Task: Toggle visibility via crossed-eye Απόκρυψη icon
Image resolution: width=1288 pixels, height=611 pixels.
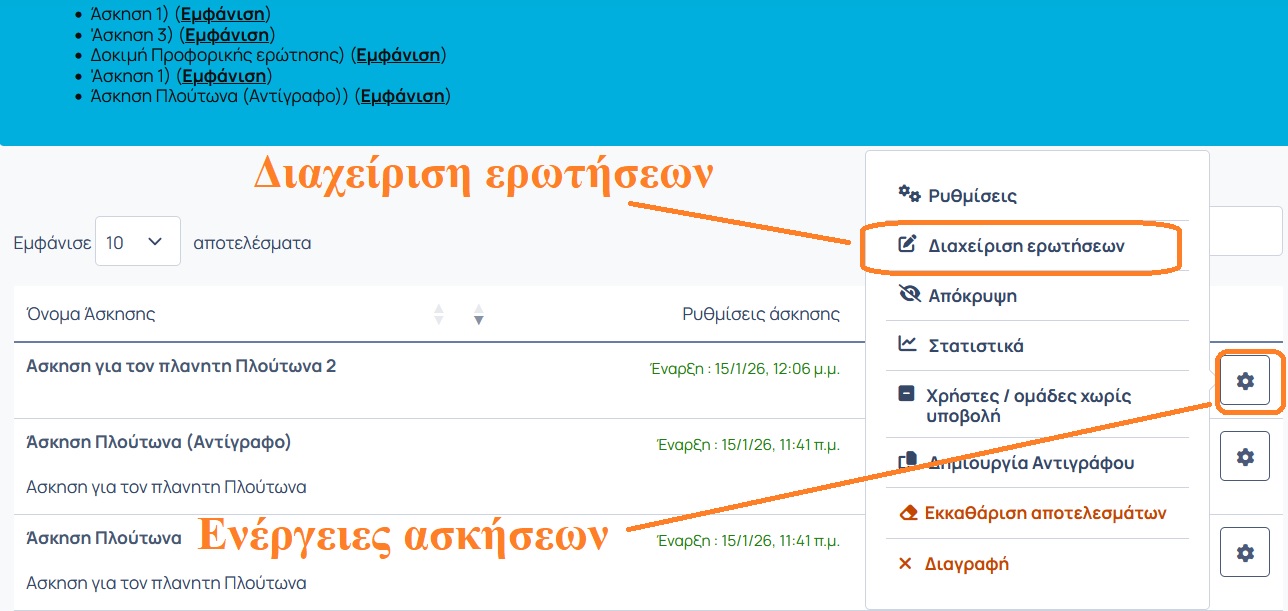Action: click(908, 295)
